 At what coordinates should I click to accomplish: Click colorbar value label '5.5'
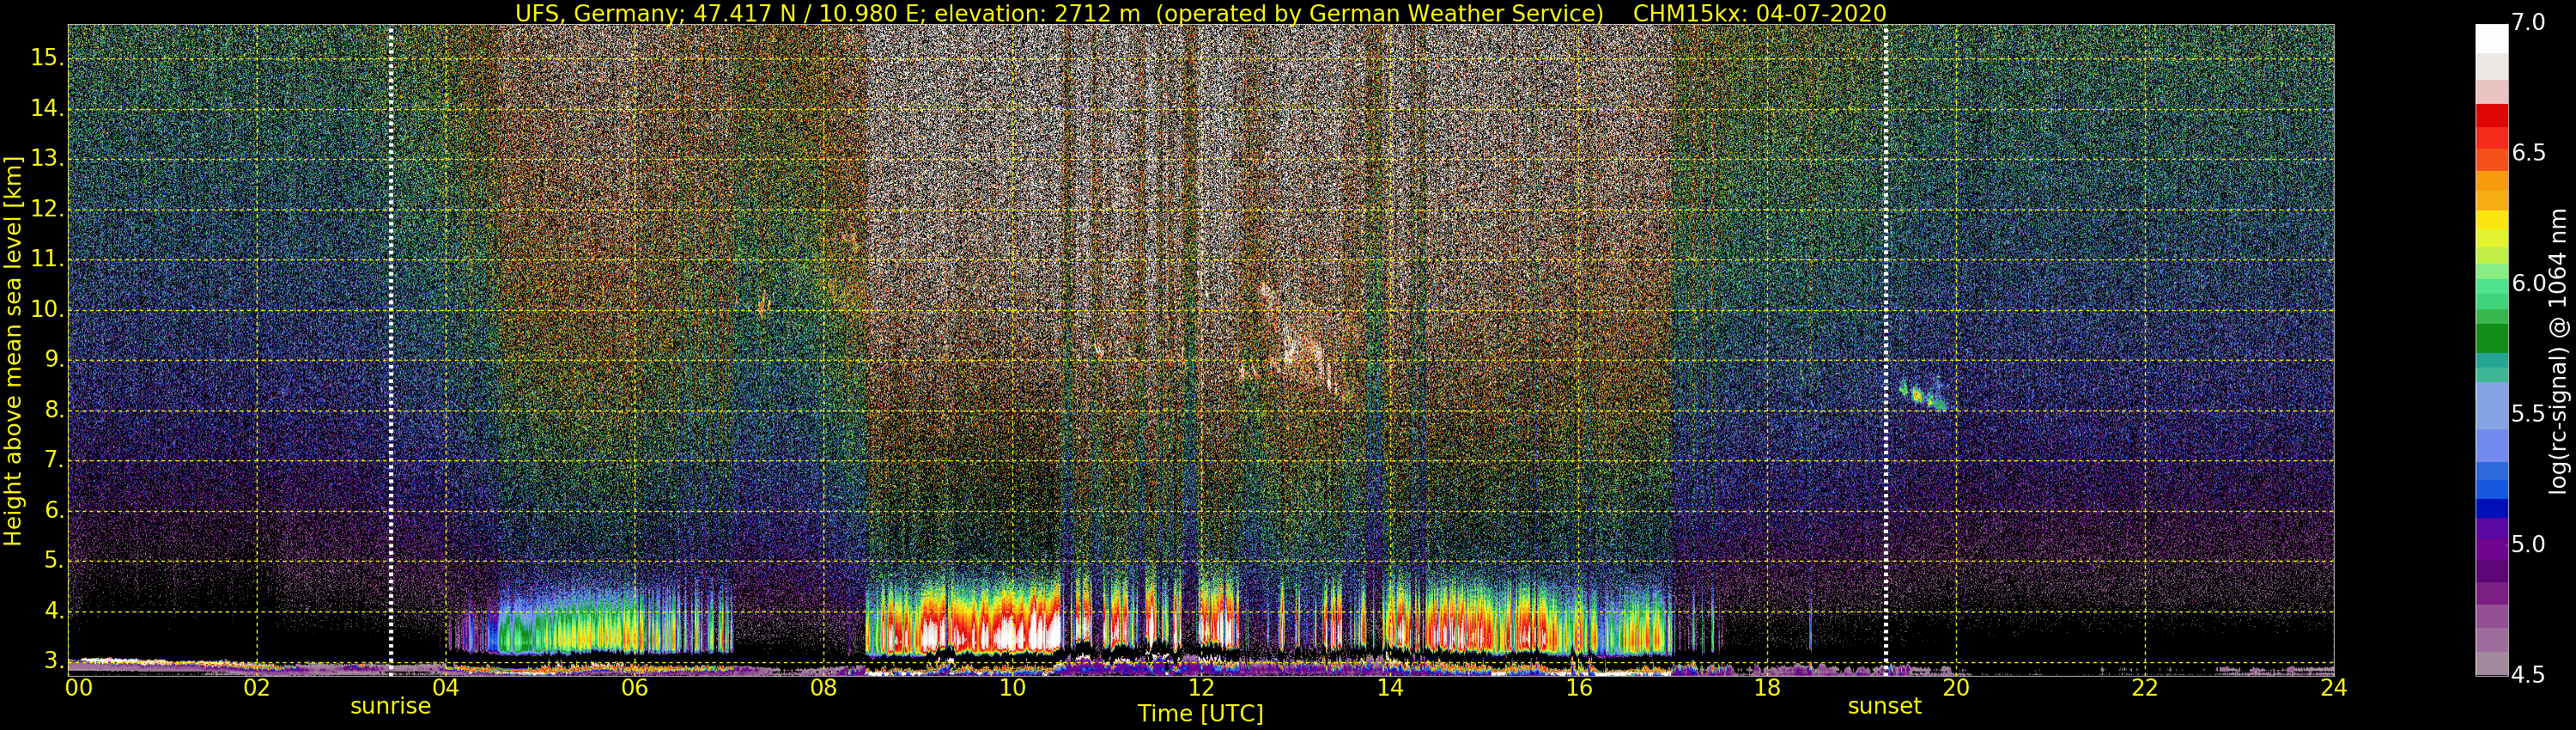[x=2528, y=414]
